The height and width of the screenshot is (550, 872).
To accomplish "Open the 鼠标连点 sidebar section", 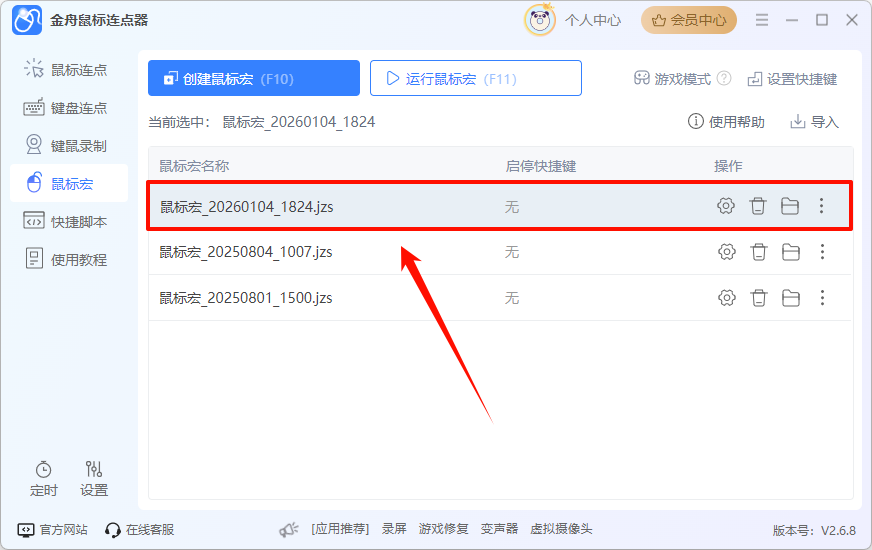I will click(66, 70).
